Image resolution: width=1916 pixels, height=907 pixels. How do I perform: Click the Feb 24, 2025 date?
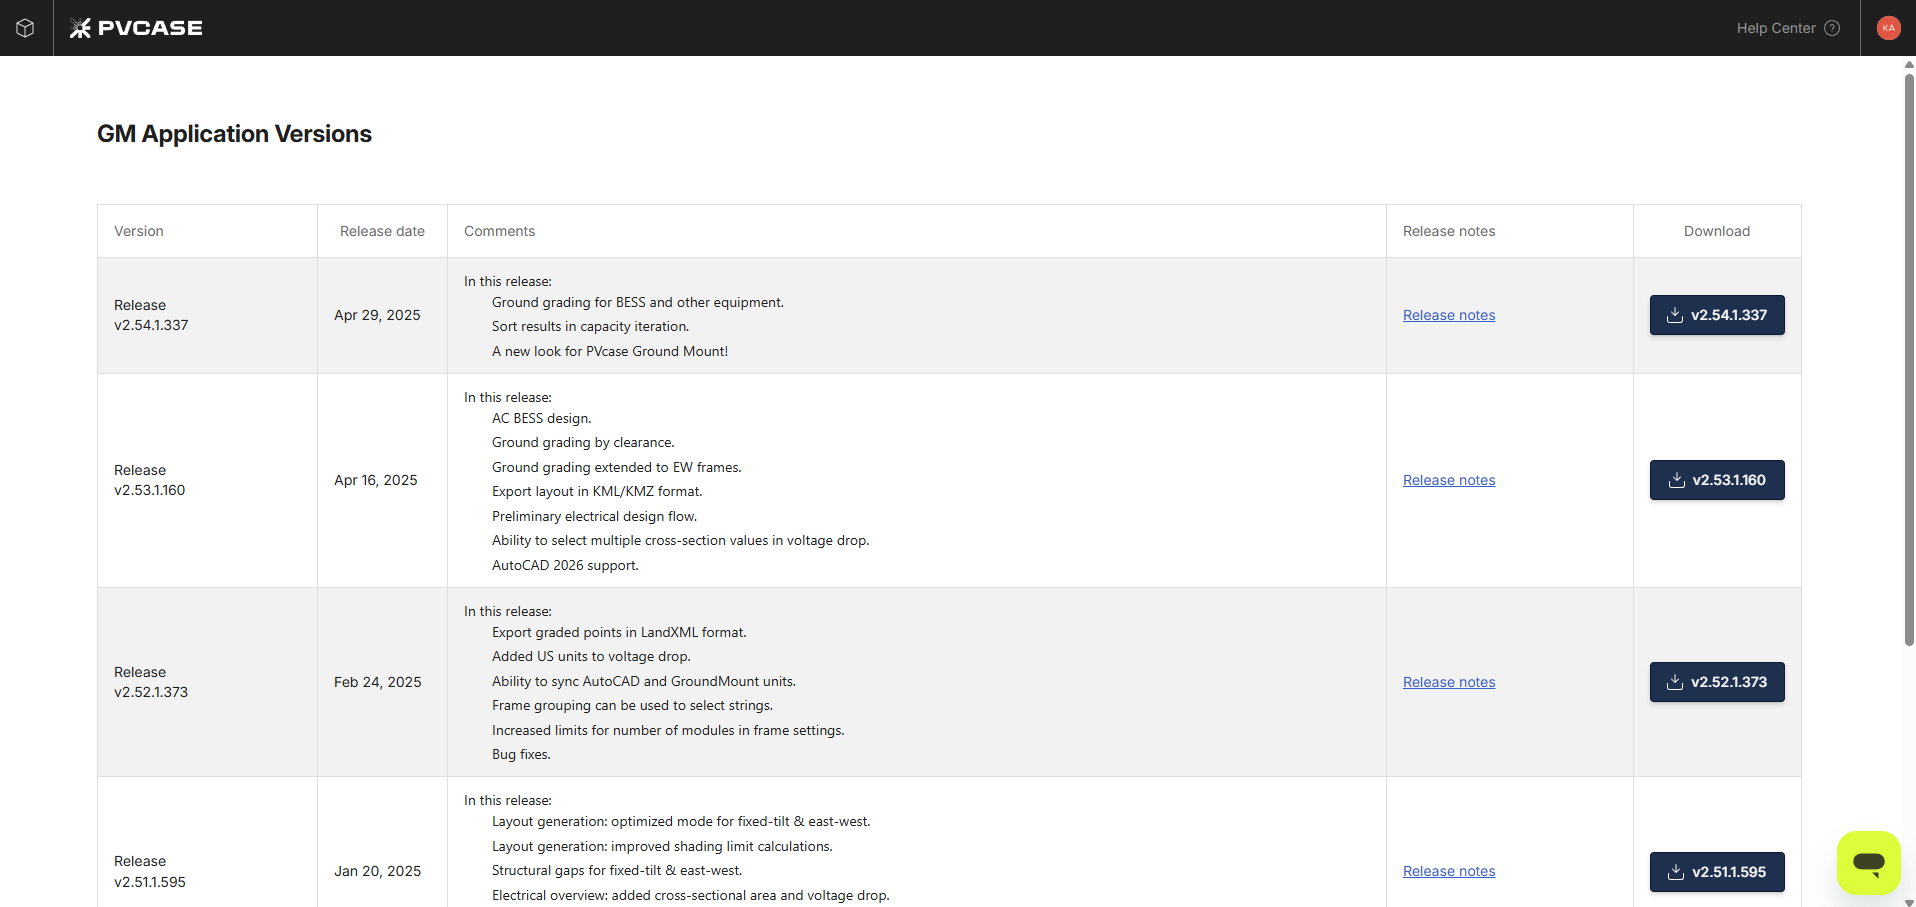[x=378, y=682]
